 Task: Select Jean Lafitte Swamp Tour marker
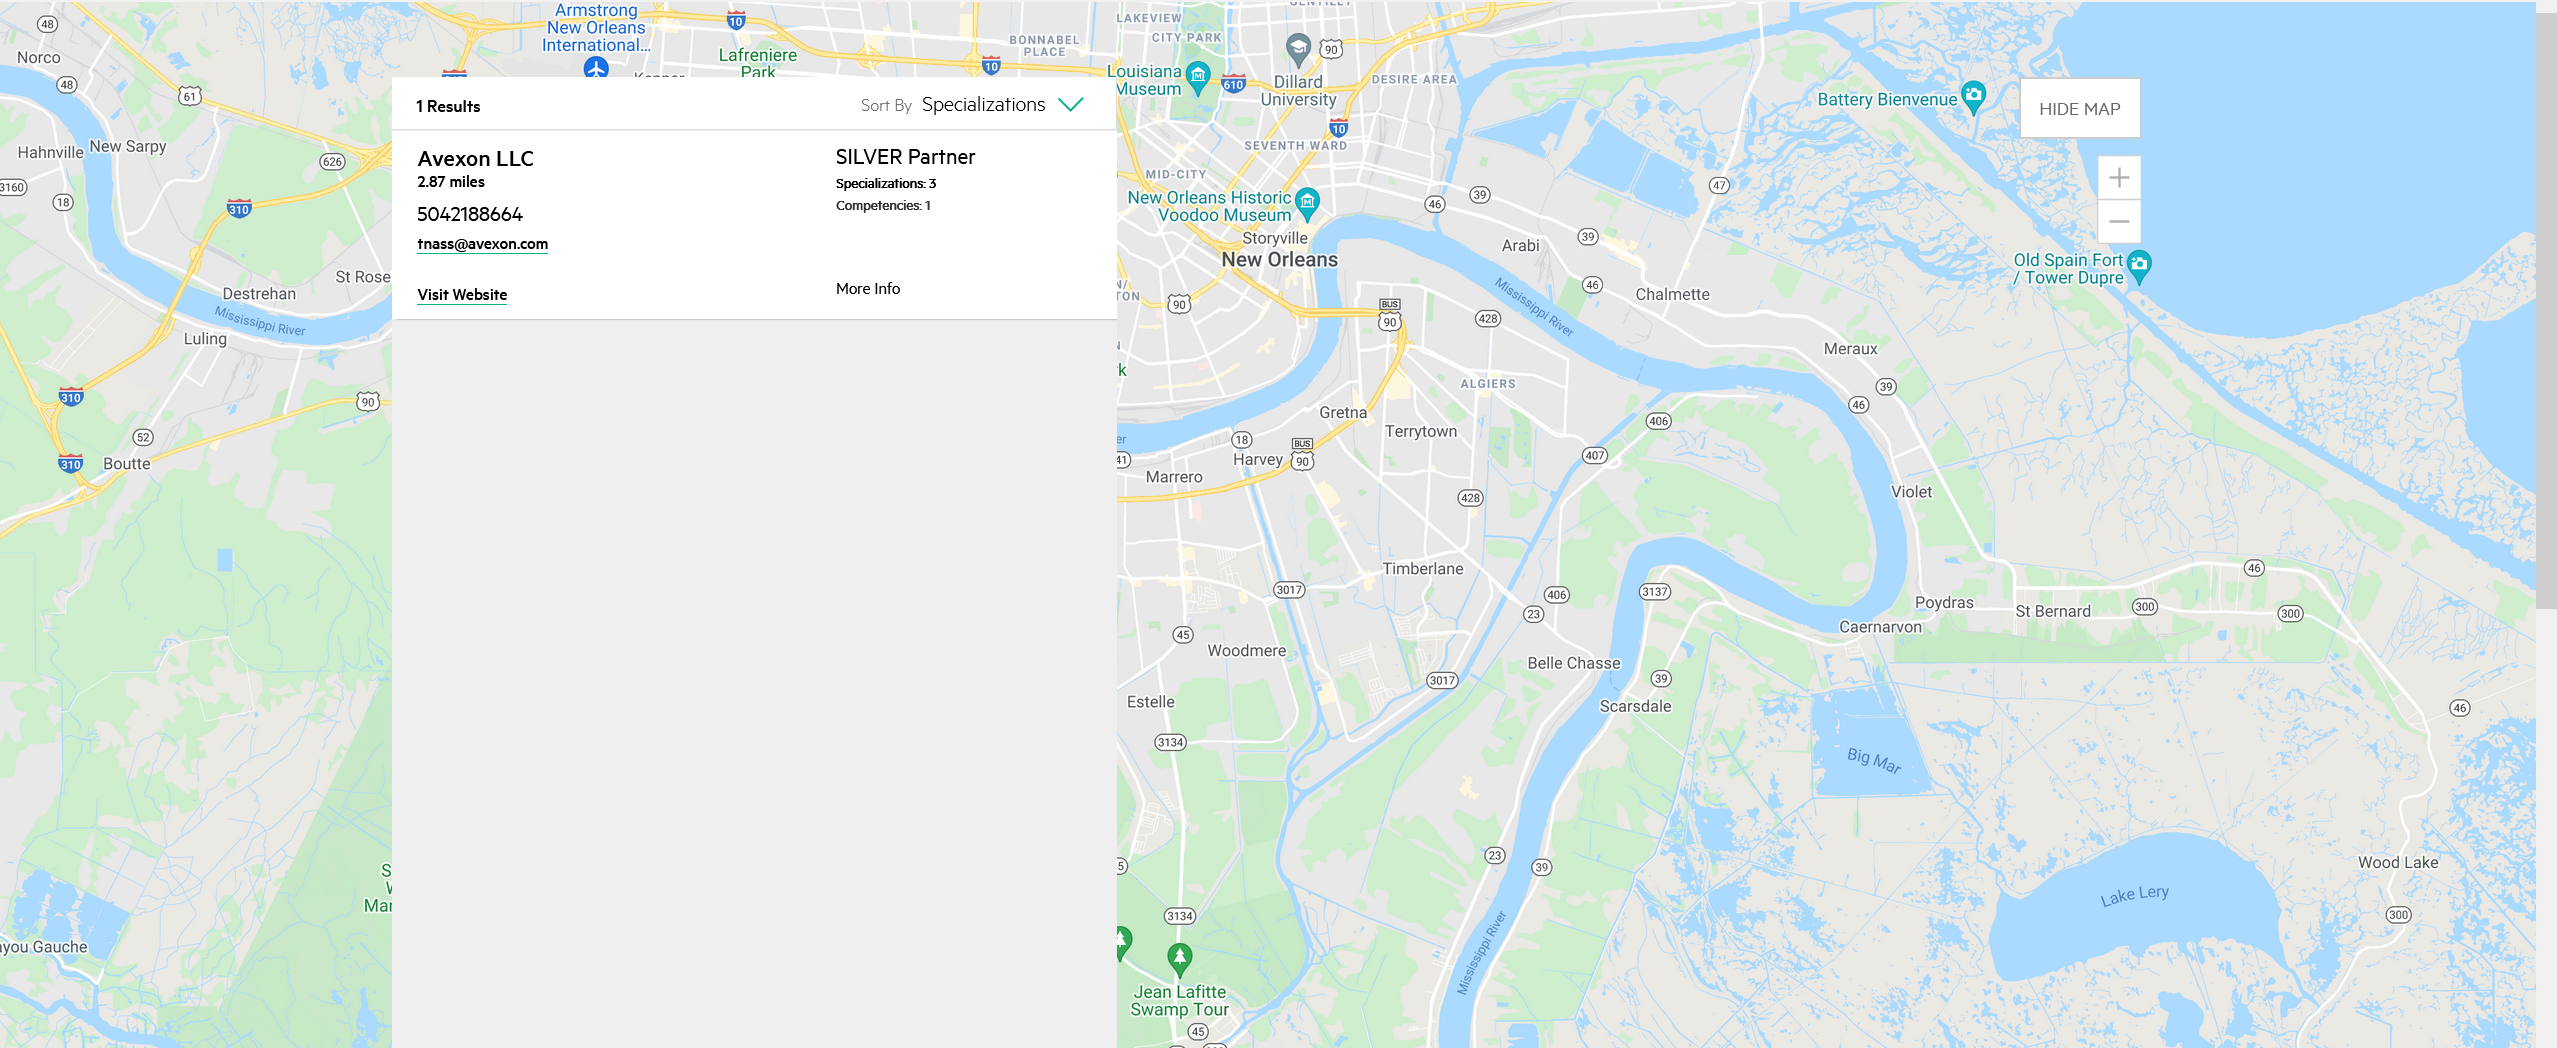click(1180, 960)
